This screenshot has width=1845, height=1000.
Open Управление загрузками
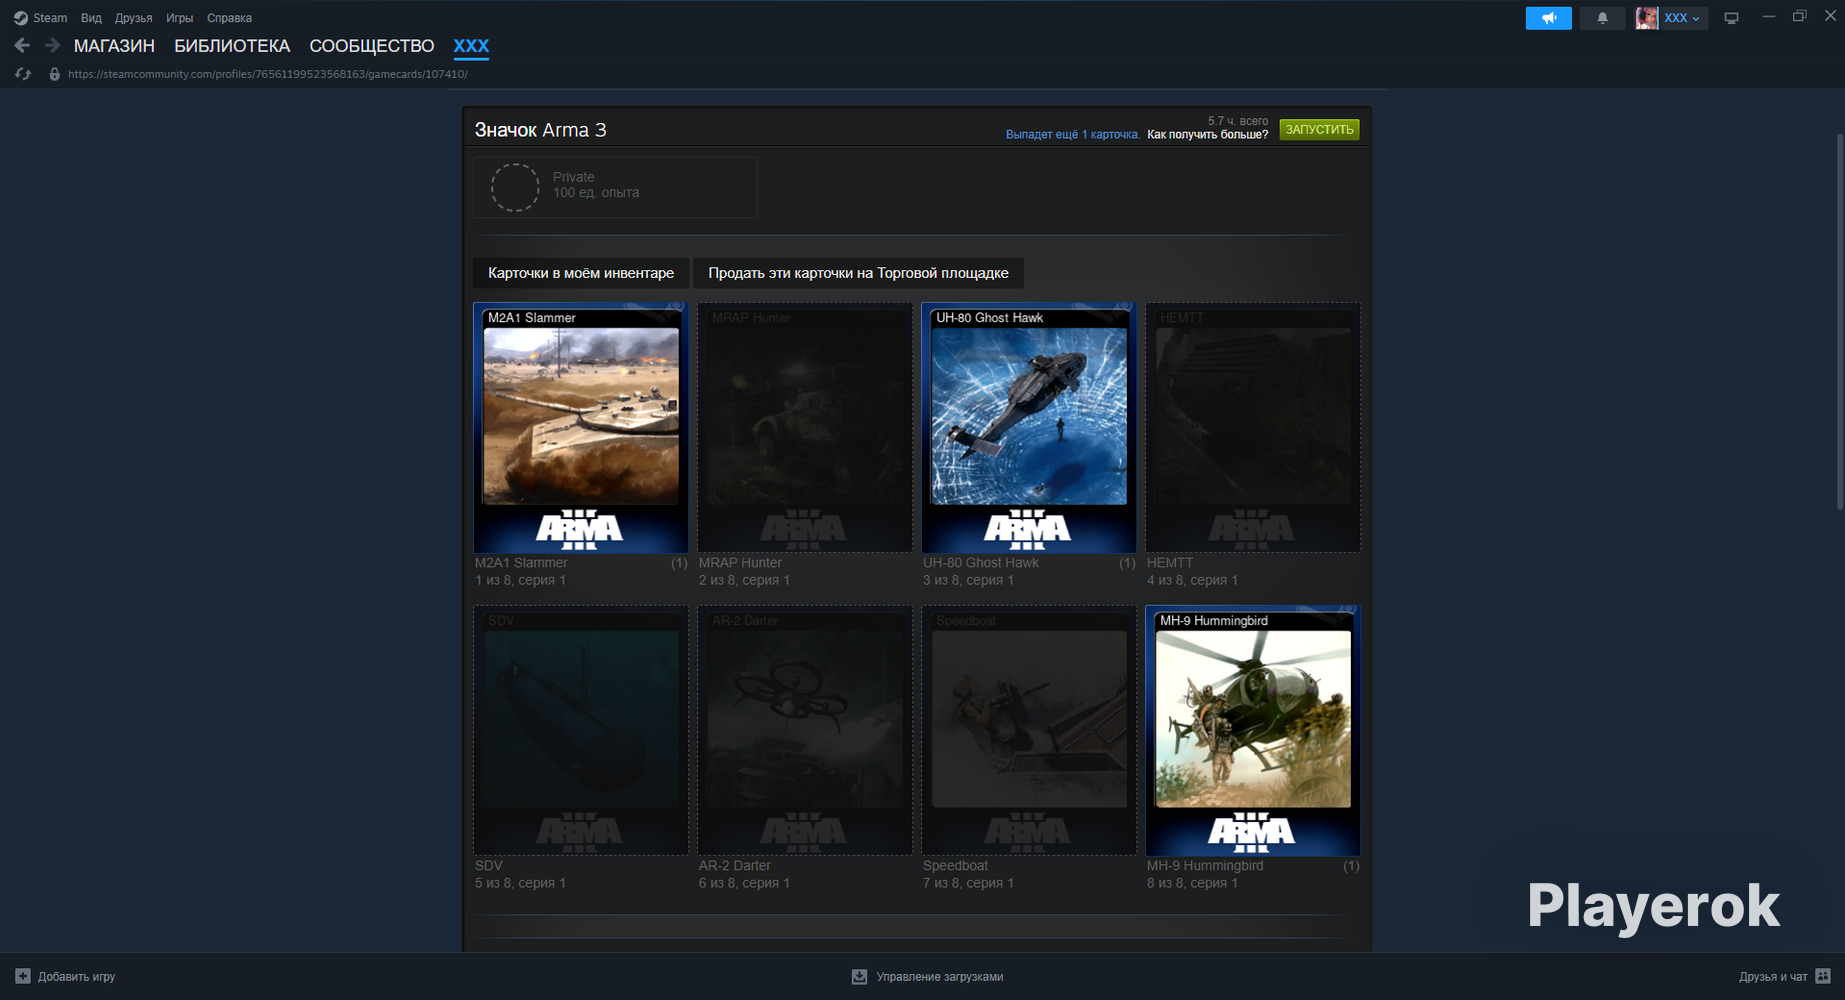point(940,977)
